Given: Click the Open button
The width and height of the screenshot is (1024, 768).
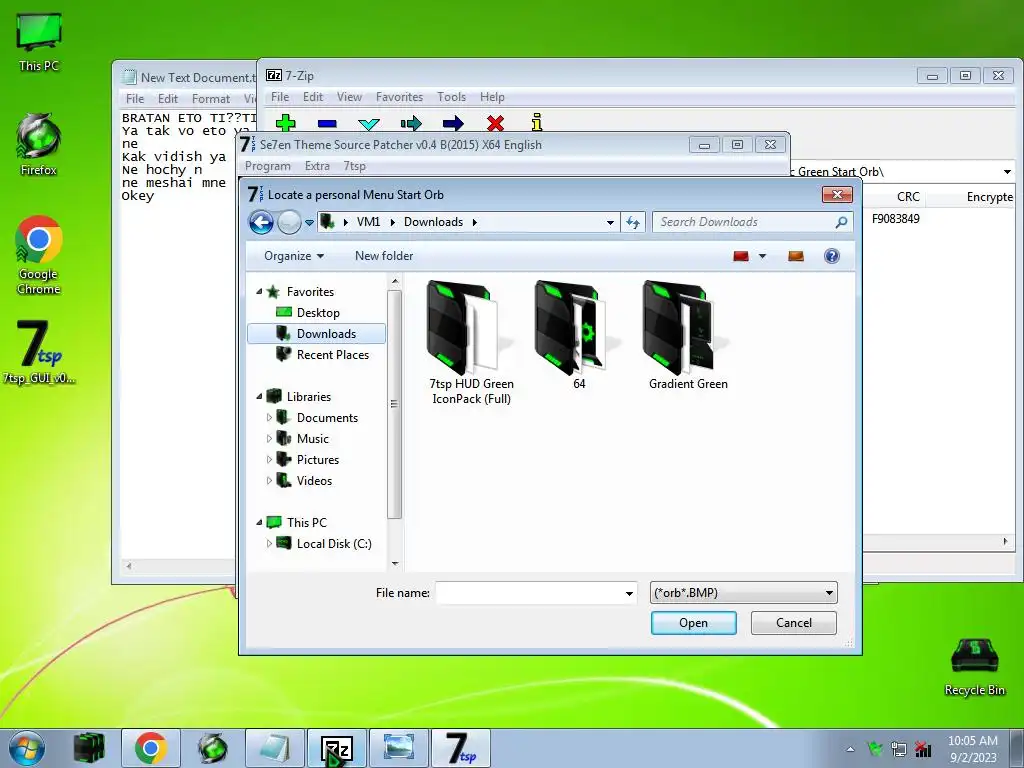Looking at the screenshot, I should tap(694, 623).
